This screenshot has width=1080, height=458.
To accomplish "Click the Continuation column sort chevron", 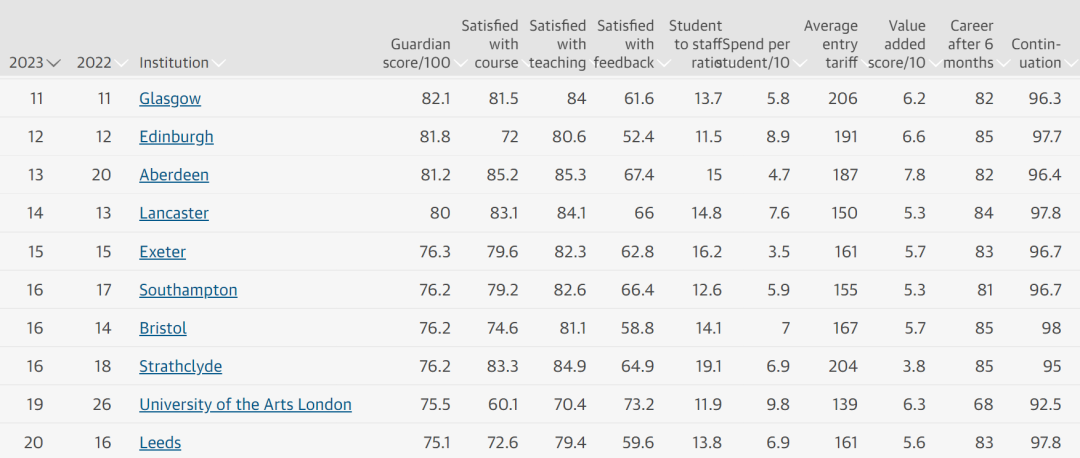I will [x=1069, y=63].
